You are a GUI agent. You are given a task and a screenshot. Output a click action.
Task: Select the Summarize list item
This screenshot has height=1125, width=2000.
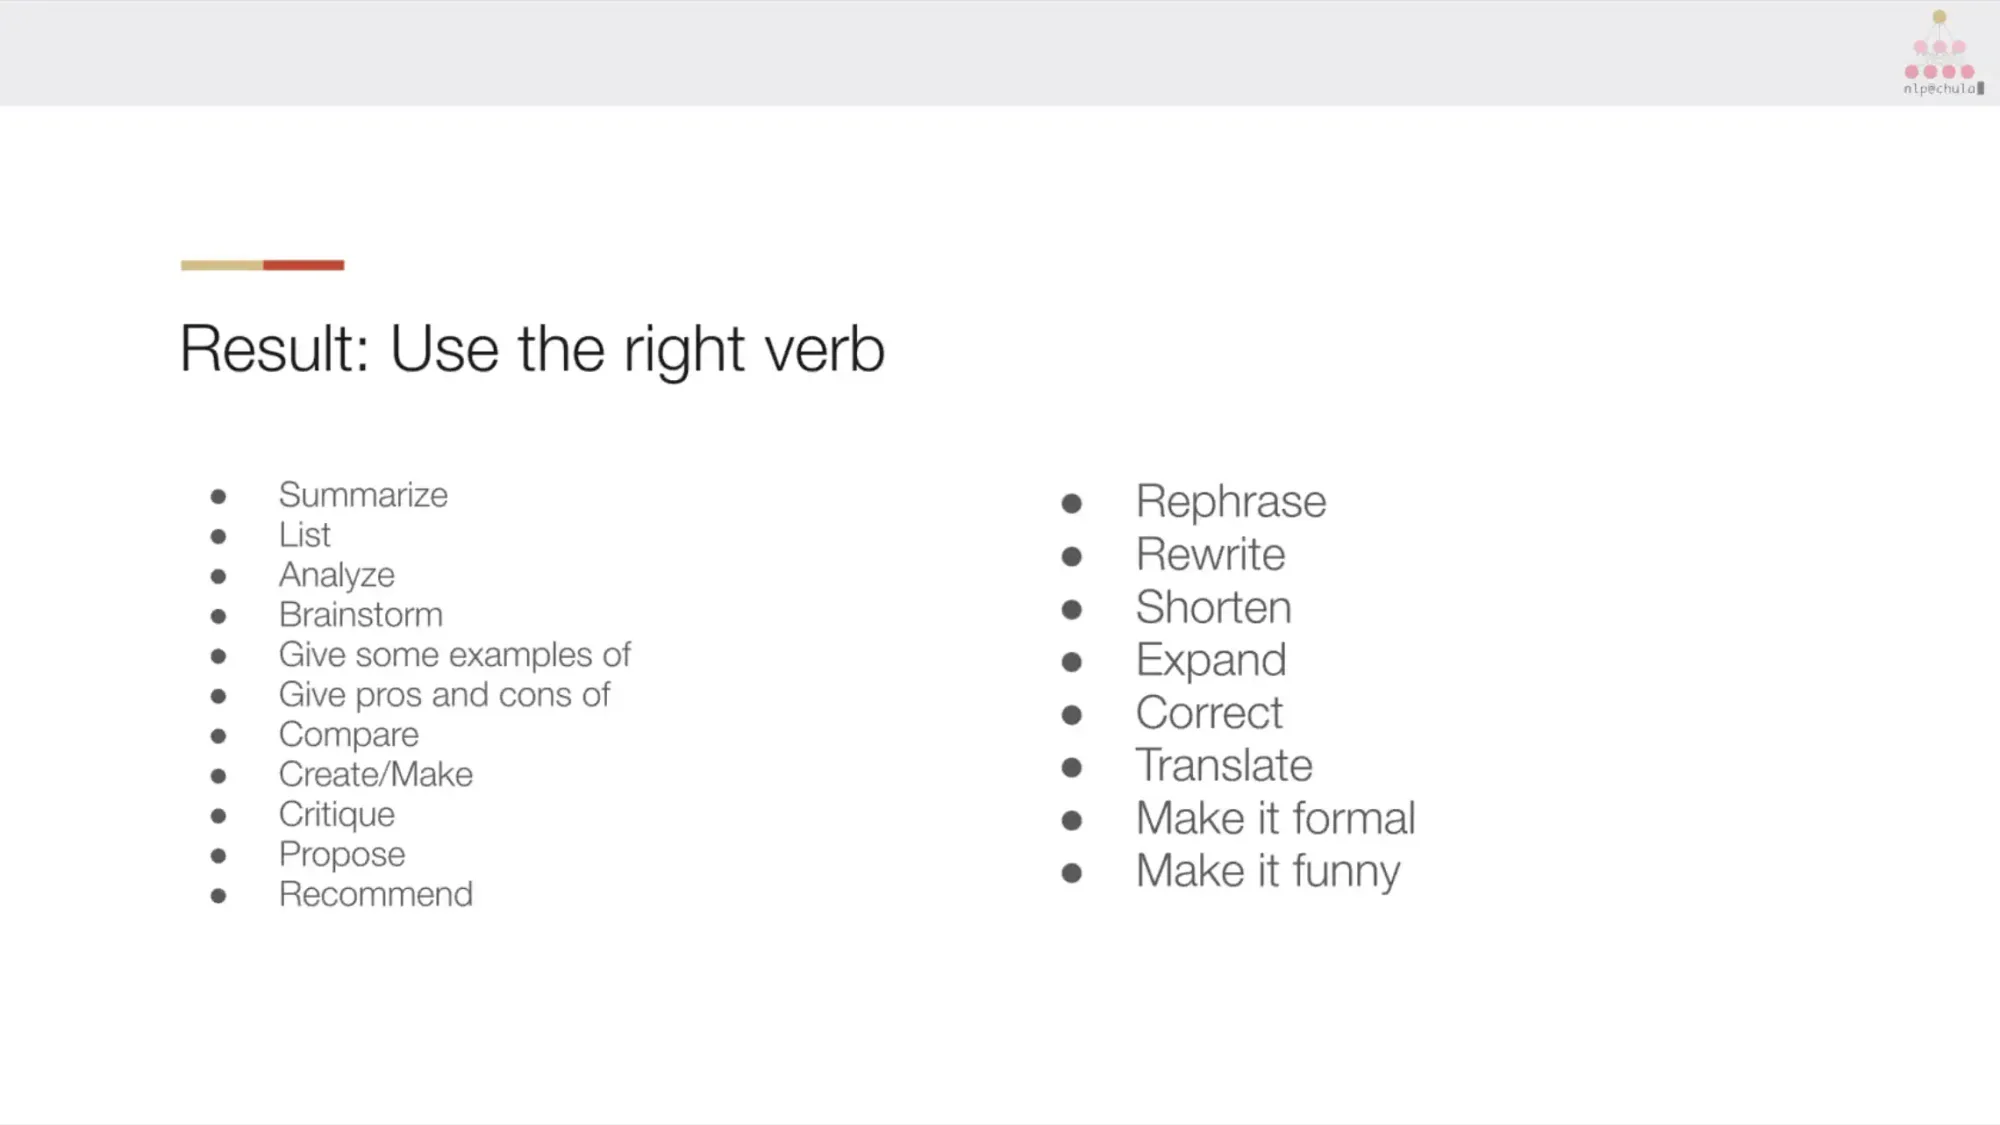363,495
